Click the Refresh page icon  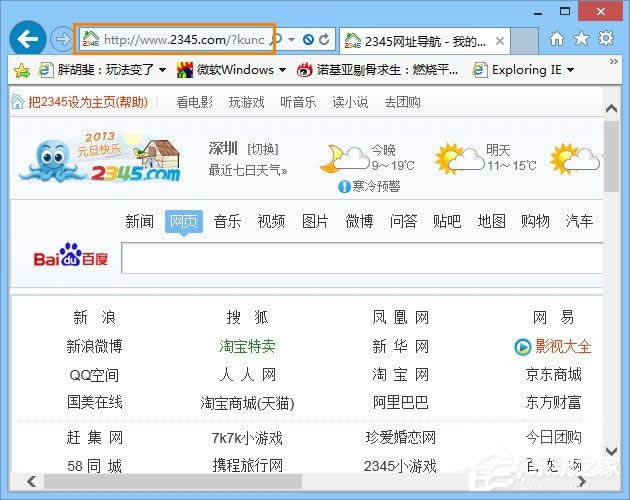tap(324, 39)
